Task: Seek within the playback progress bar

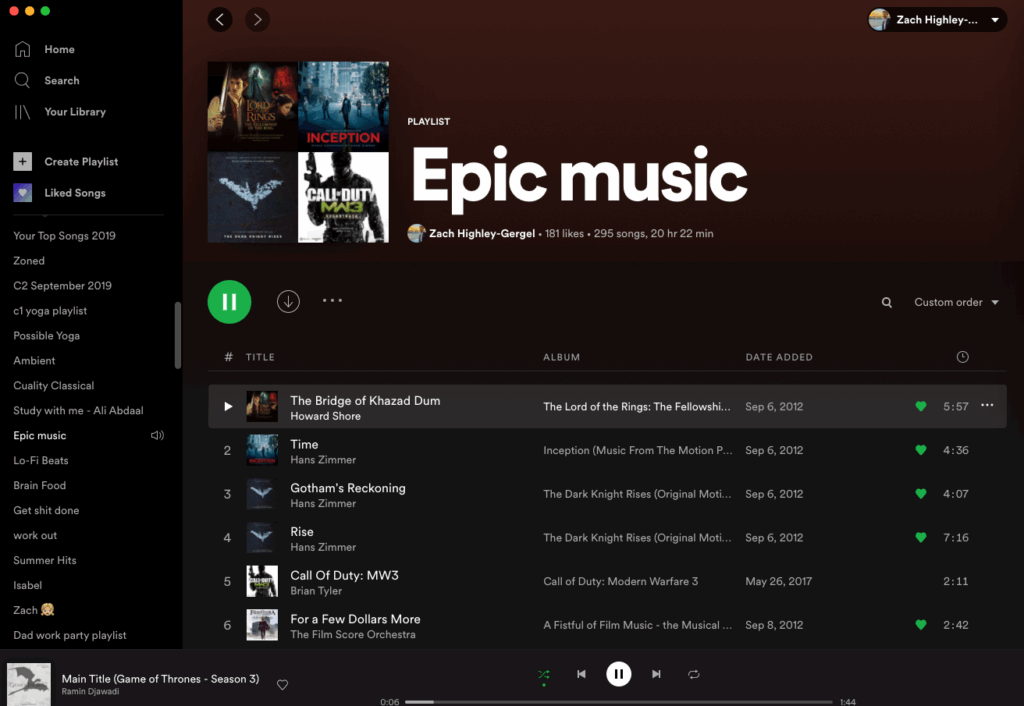Action: 618,702
